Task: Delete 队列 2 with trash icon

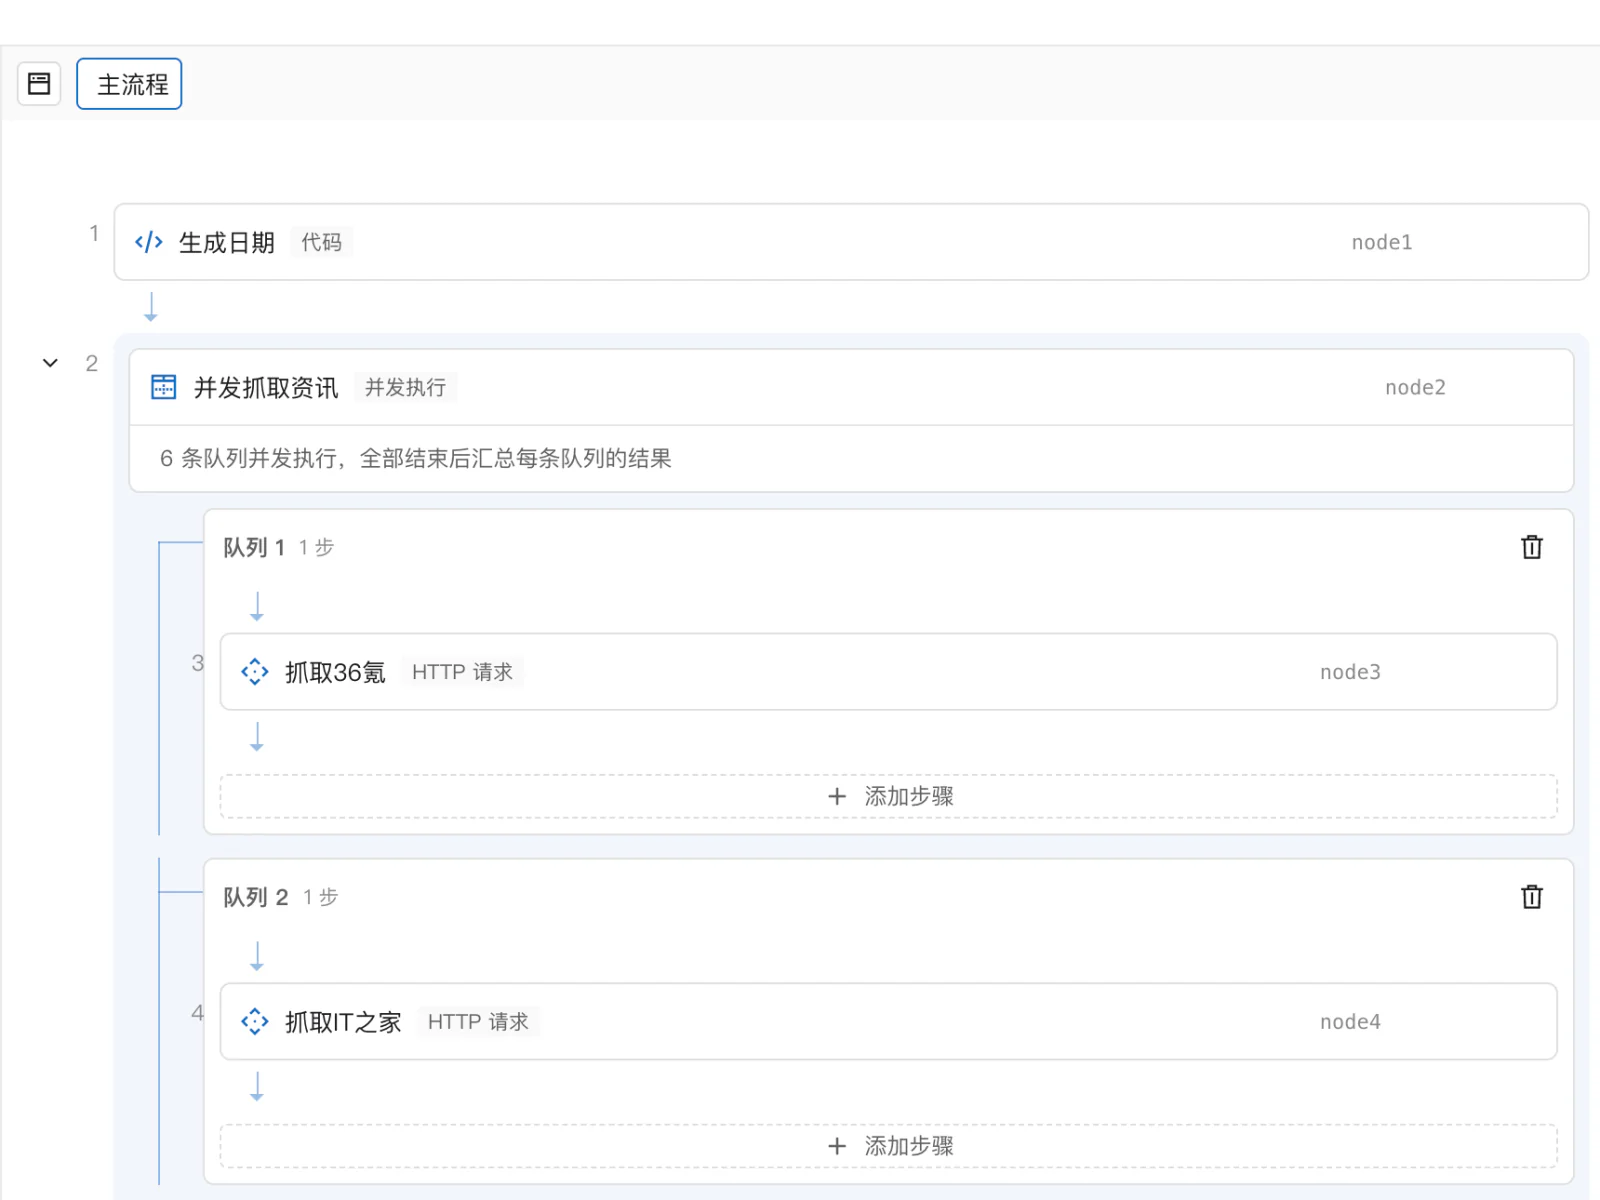Action: point(1532,897)
